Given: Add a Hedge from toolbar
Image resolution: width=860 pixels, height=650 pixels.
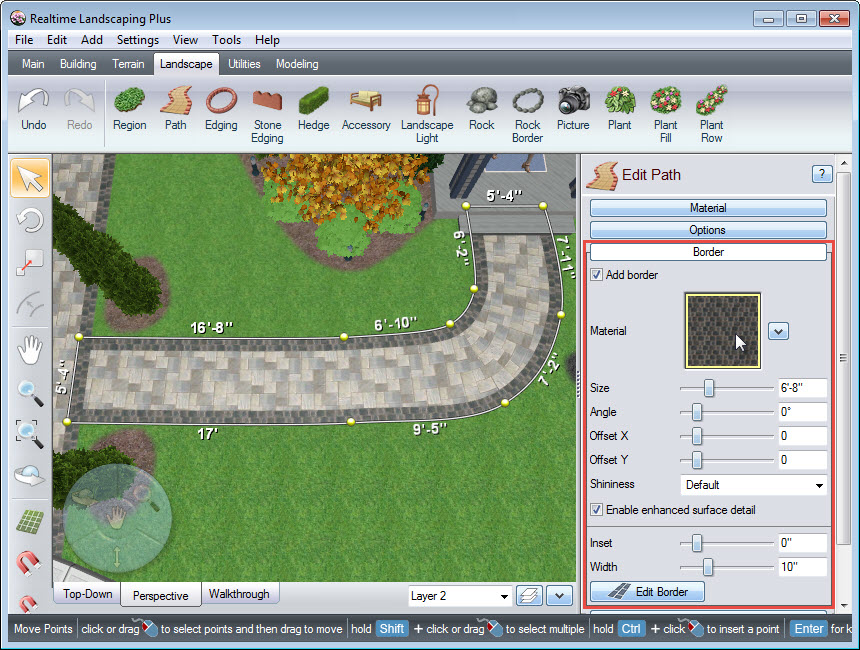Looking at the screenshot, I should (313, 110).
